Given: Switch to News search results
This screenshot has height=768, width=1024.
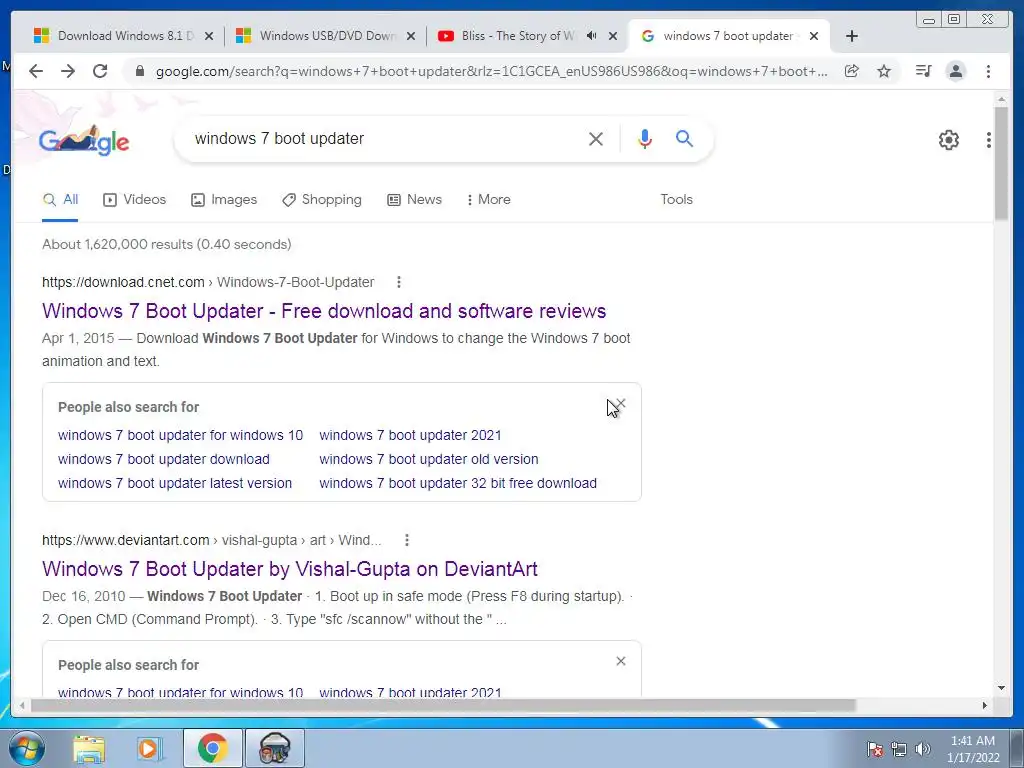Looking at the screenshot, I should 415,200.
